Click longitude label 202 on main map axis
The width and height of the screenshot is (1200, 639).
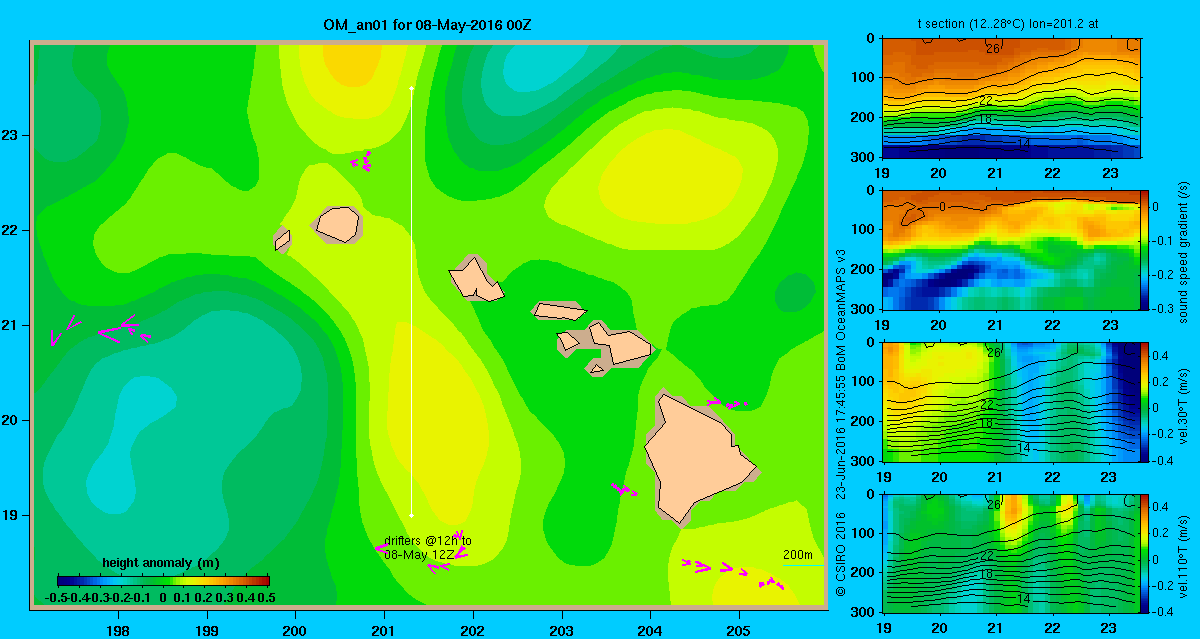tap(473, 630)
